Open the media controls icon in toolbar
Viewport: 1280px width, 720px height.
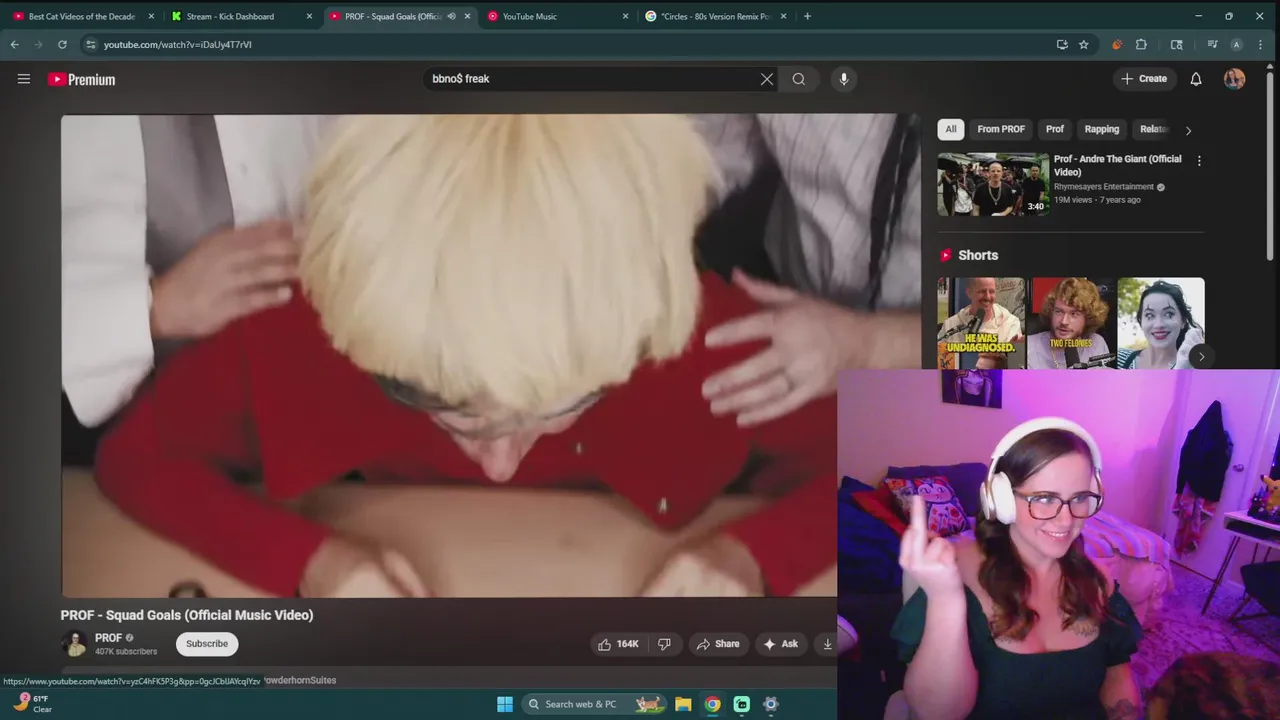(x=1212, y=44)
